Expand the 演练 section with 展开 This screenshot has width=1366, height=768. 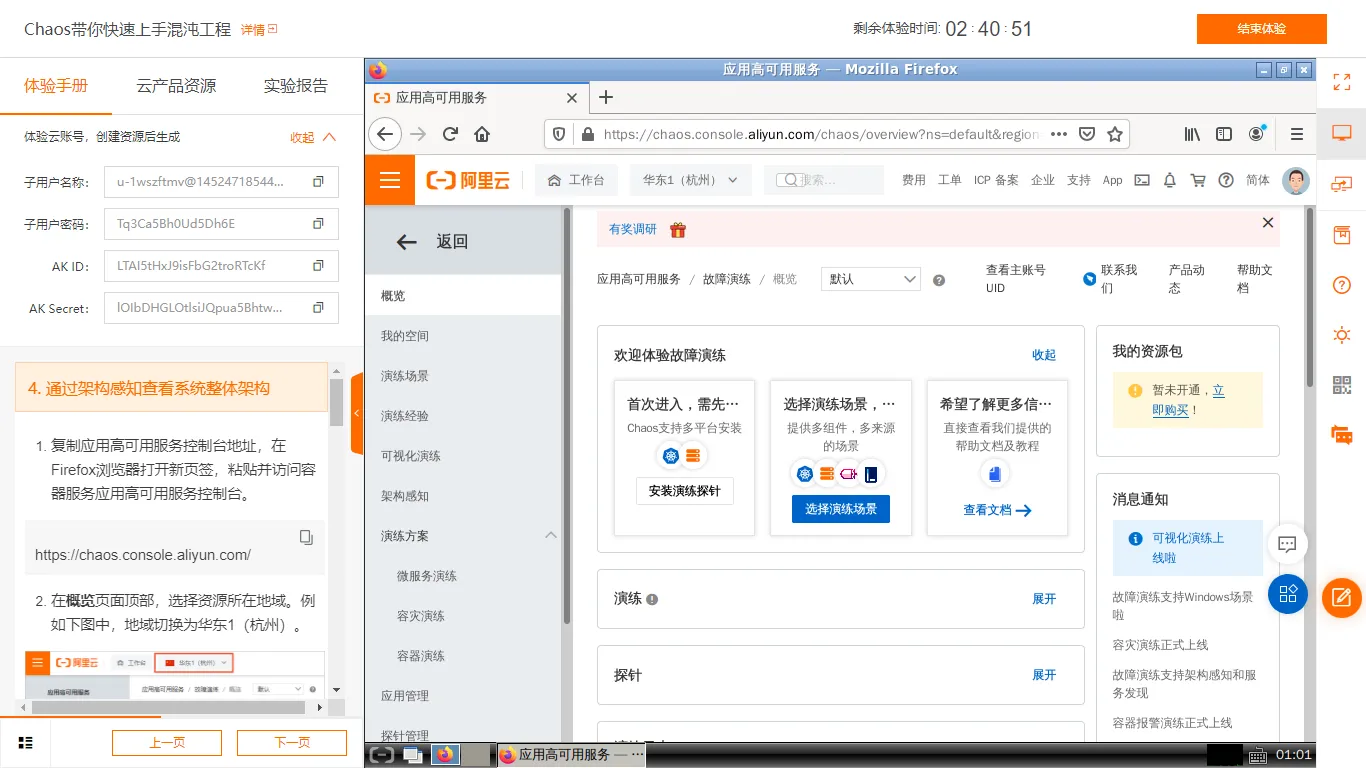pyautogui.click(x=1044, y=599)
